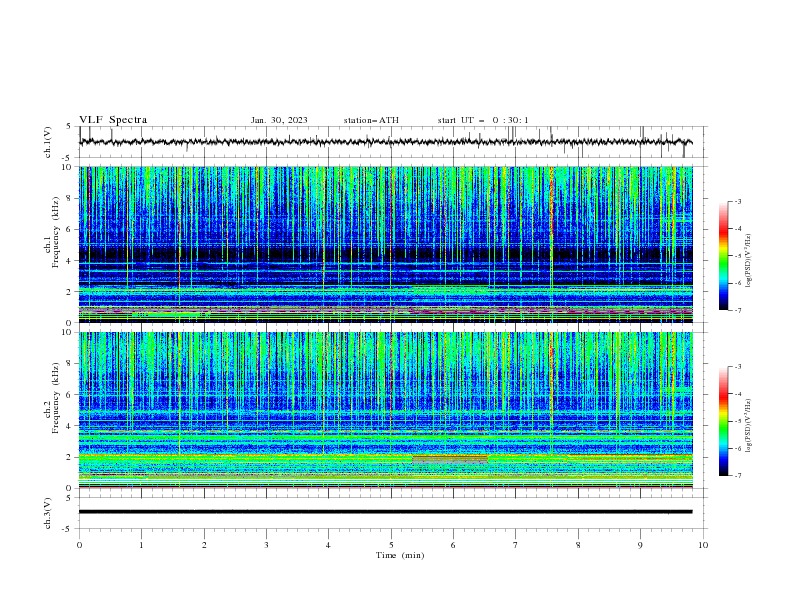The width and height of the screenshot is (792, 612).
Task: Select the "start UT = 0 :30: 1" text
Action: tap(483, 120)
